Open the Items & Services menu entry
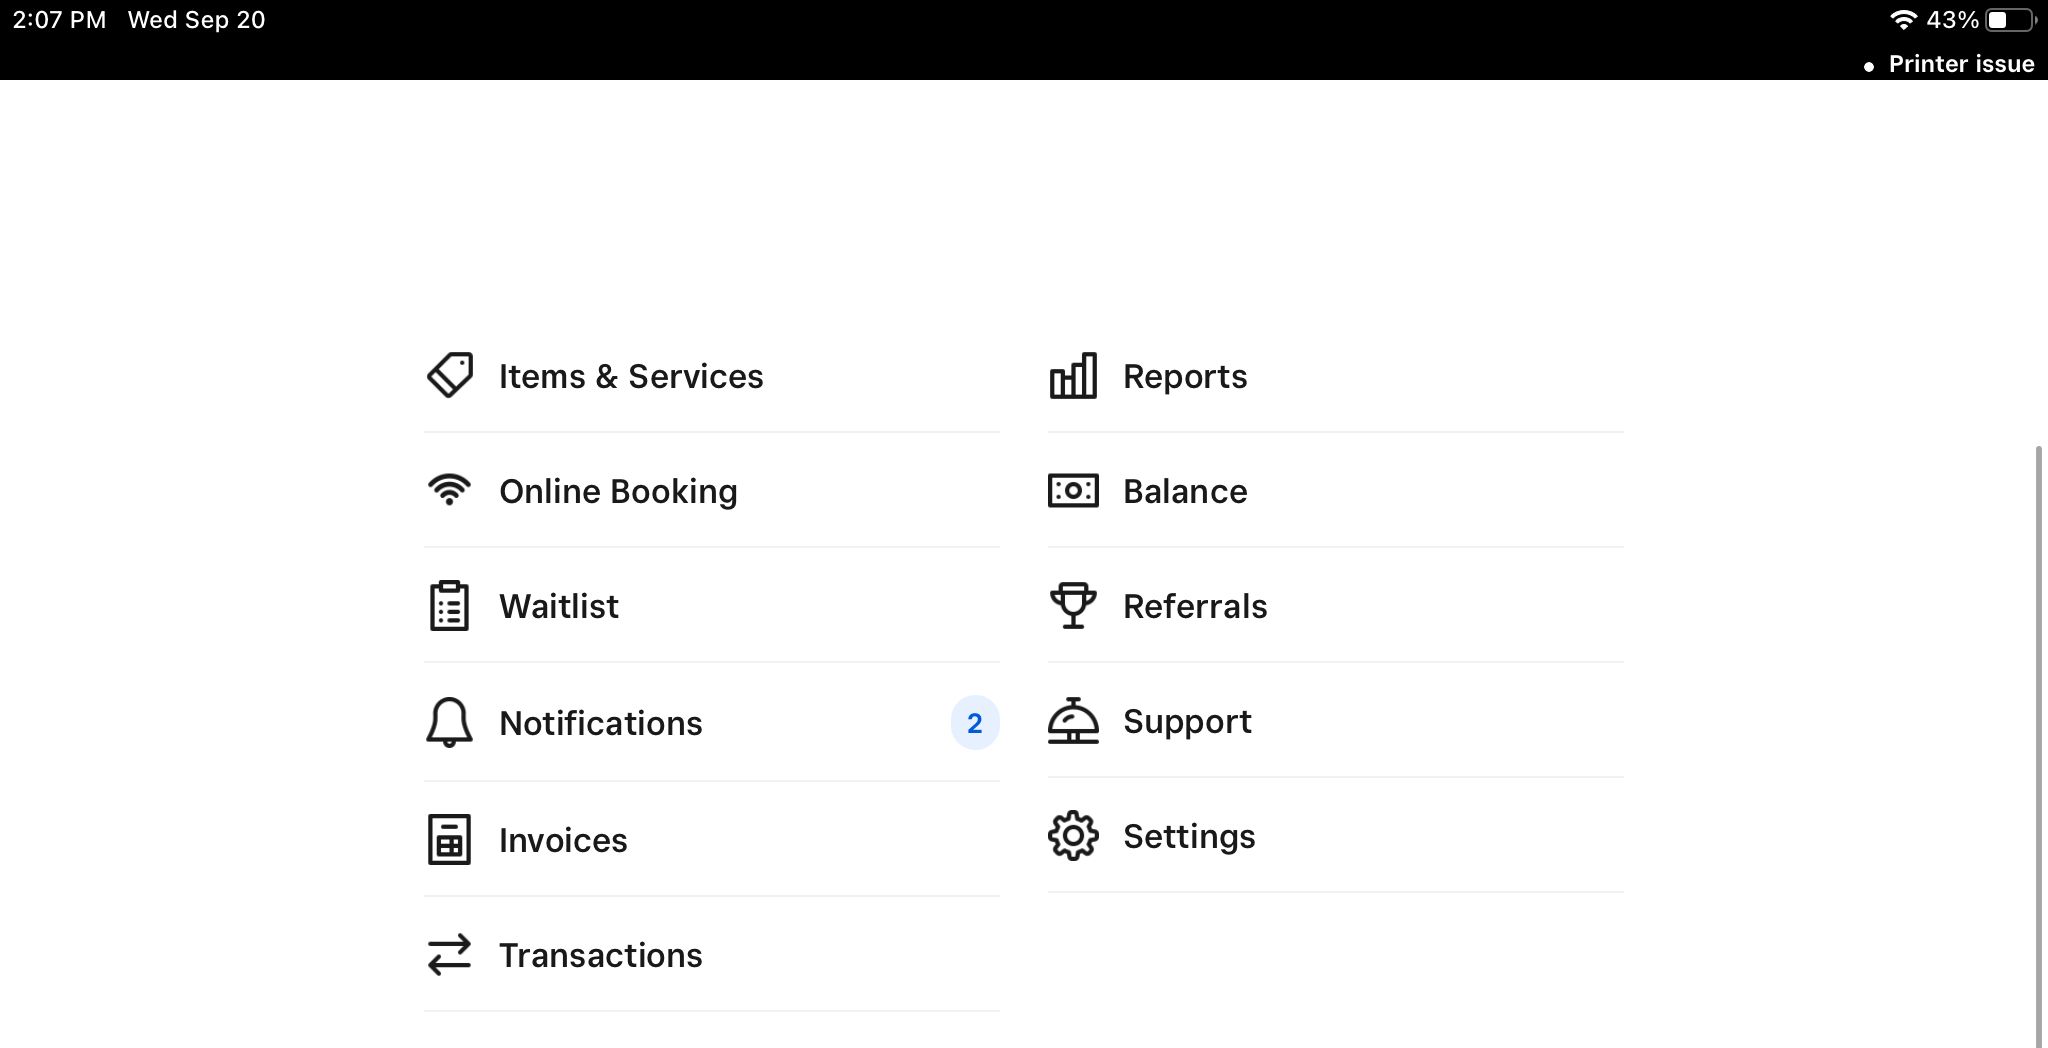Screen dimensions: 2048x1048 (631, 376)
